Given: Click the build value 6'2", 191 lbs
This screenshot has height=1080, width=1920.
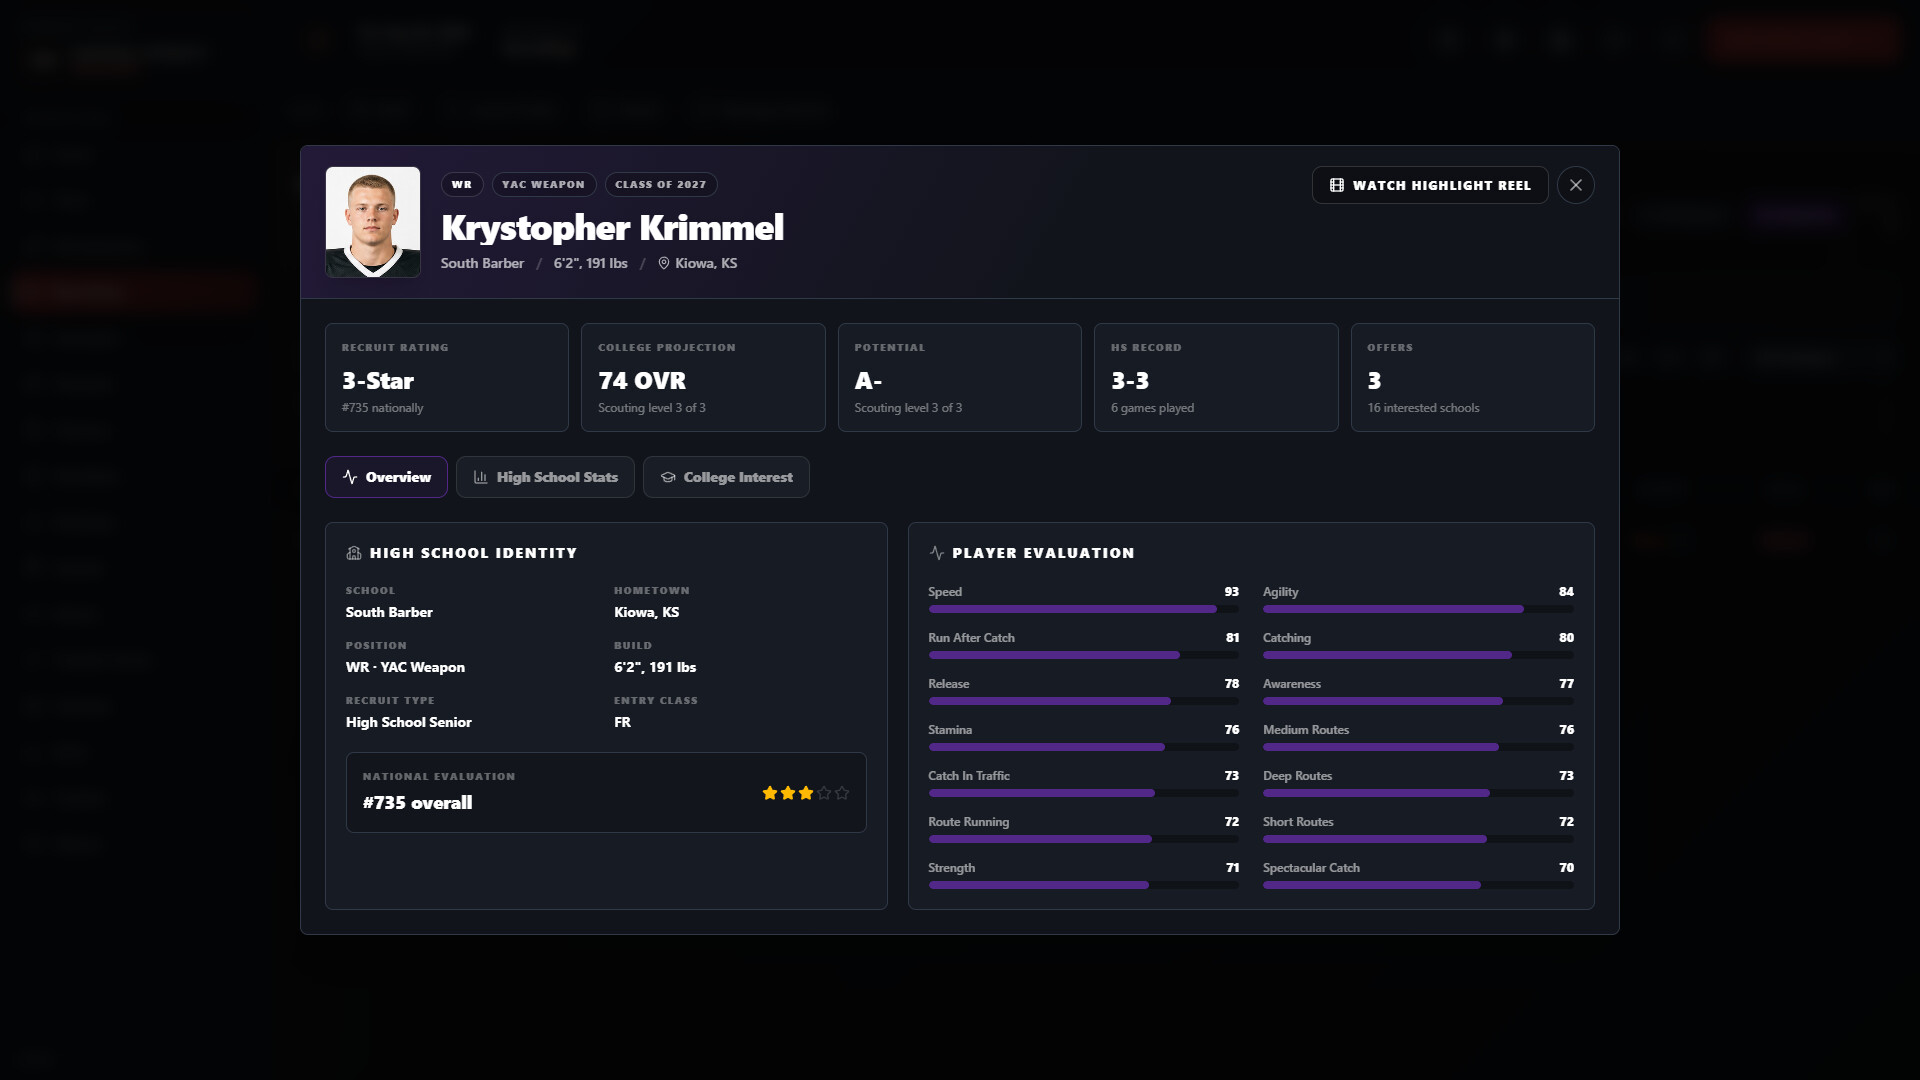Looking at the screenshot, I should (655, 667).
